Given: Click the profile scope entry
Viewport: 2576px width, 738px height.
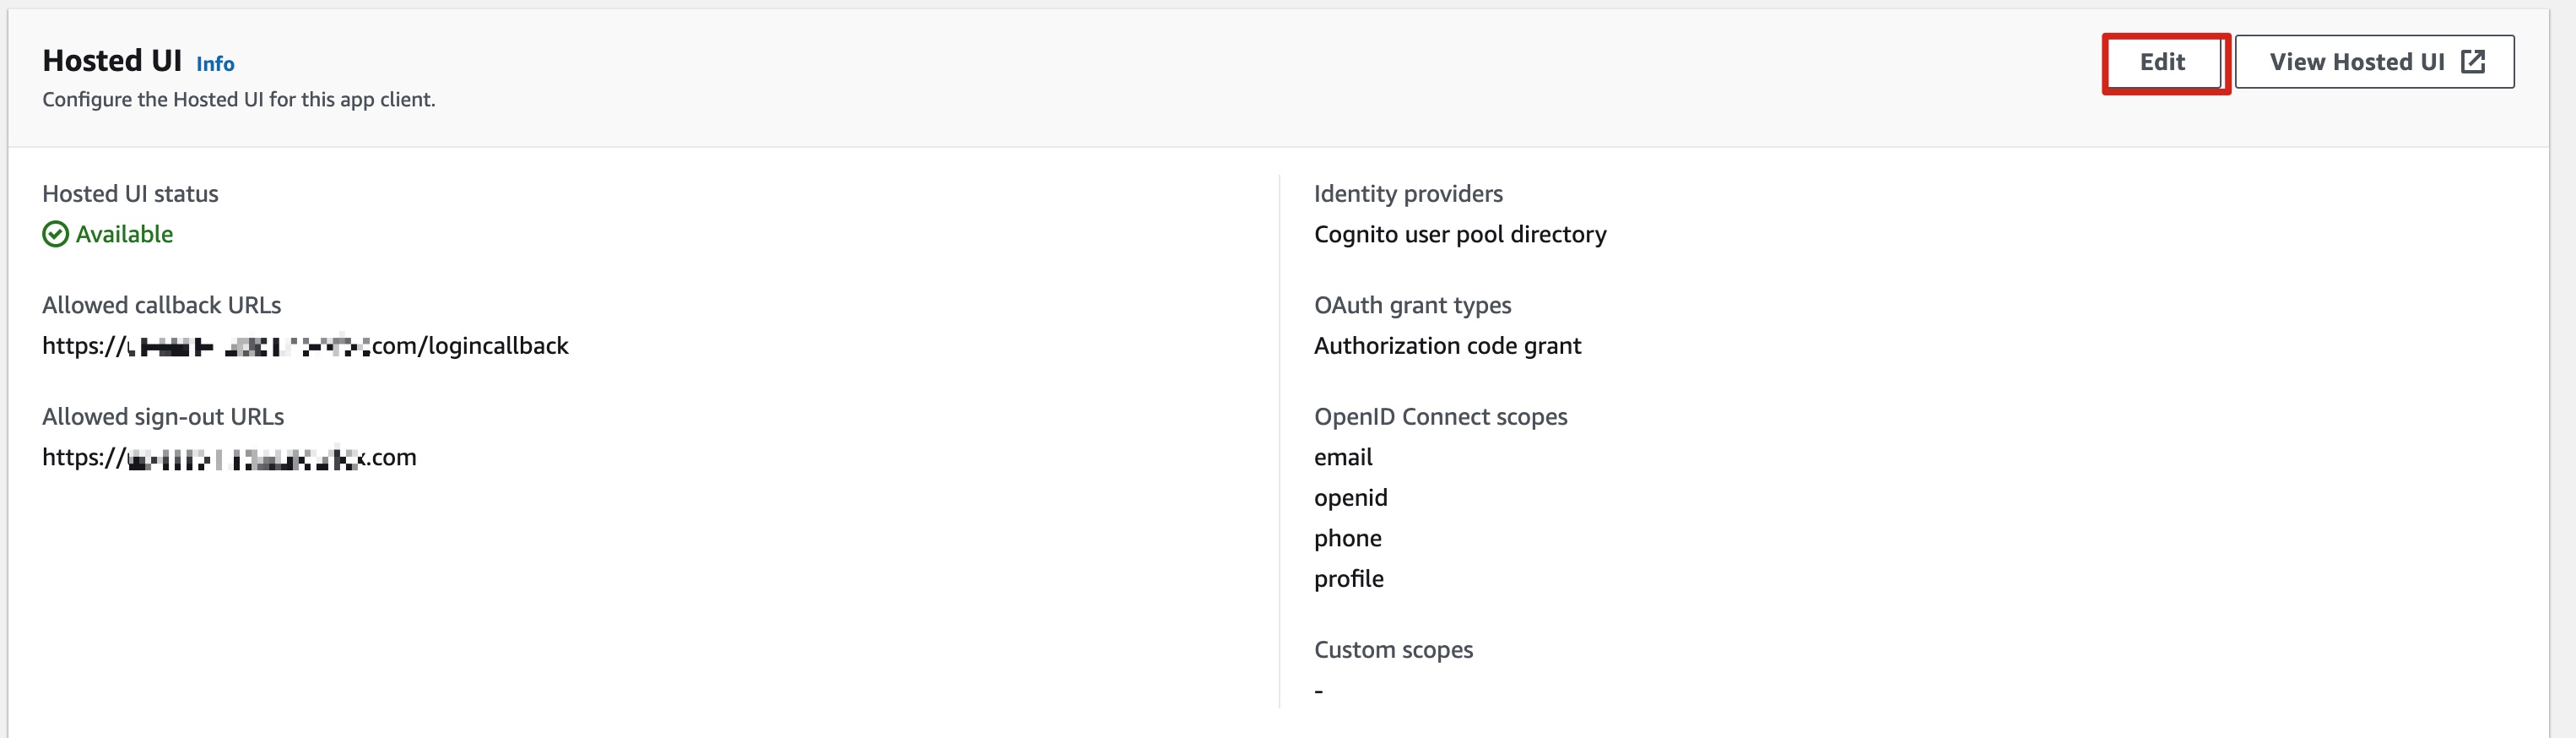Looking at the screenshot, I should click(x=1349, y=578).
